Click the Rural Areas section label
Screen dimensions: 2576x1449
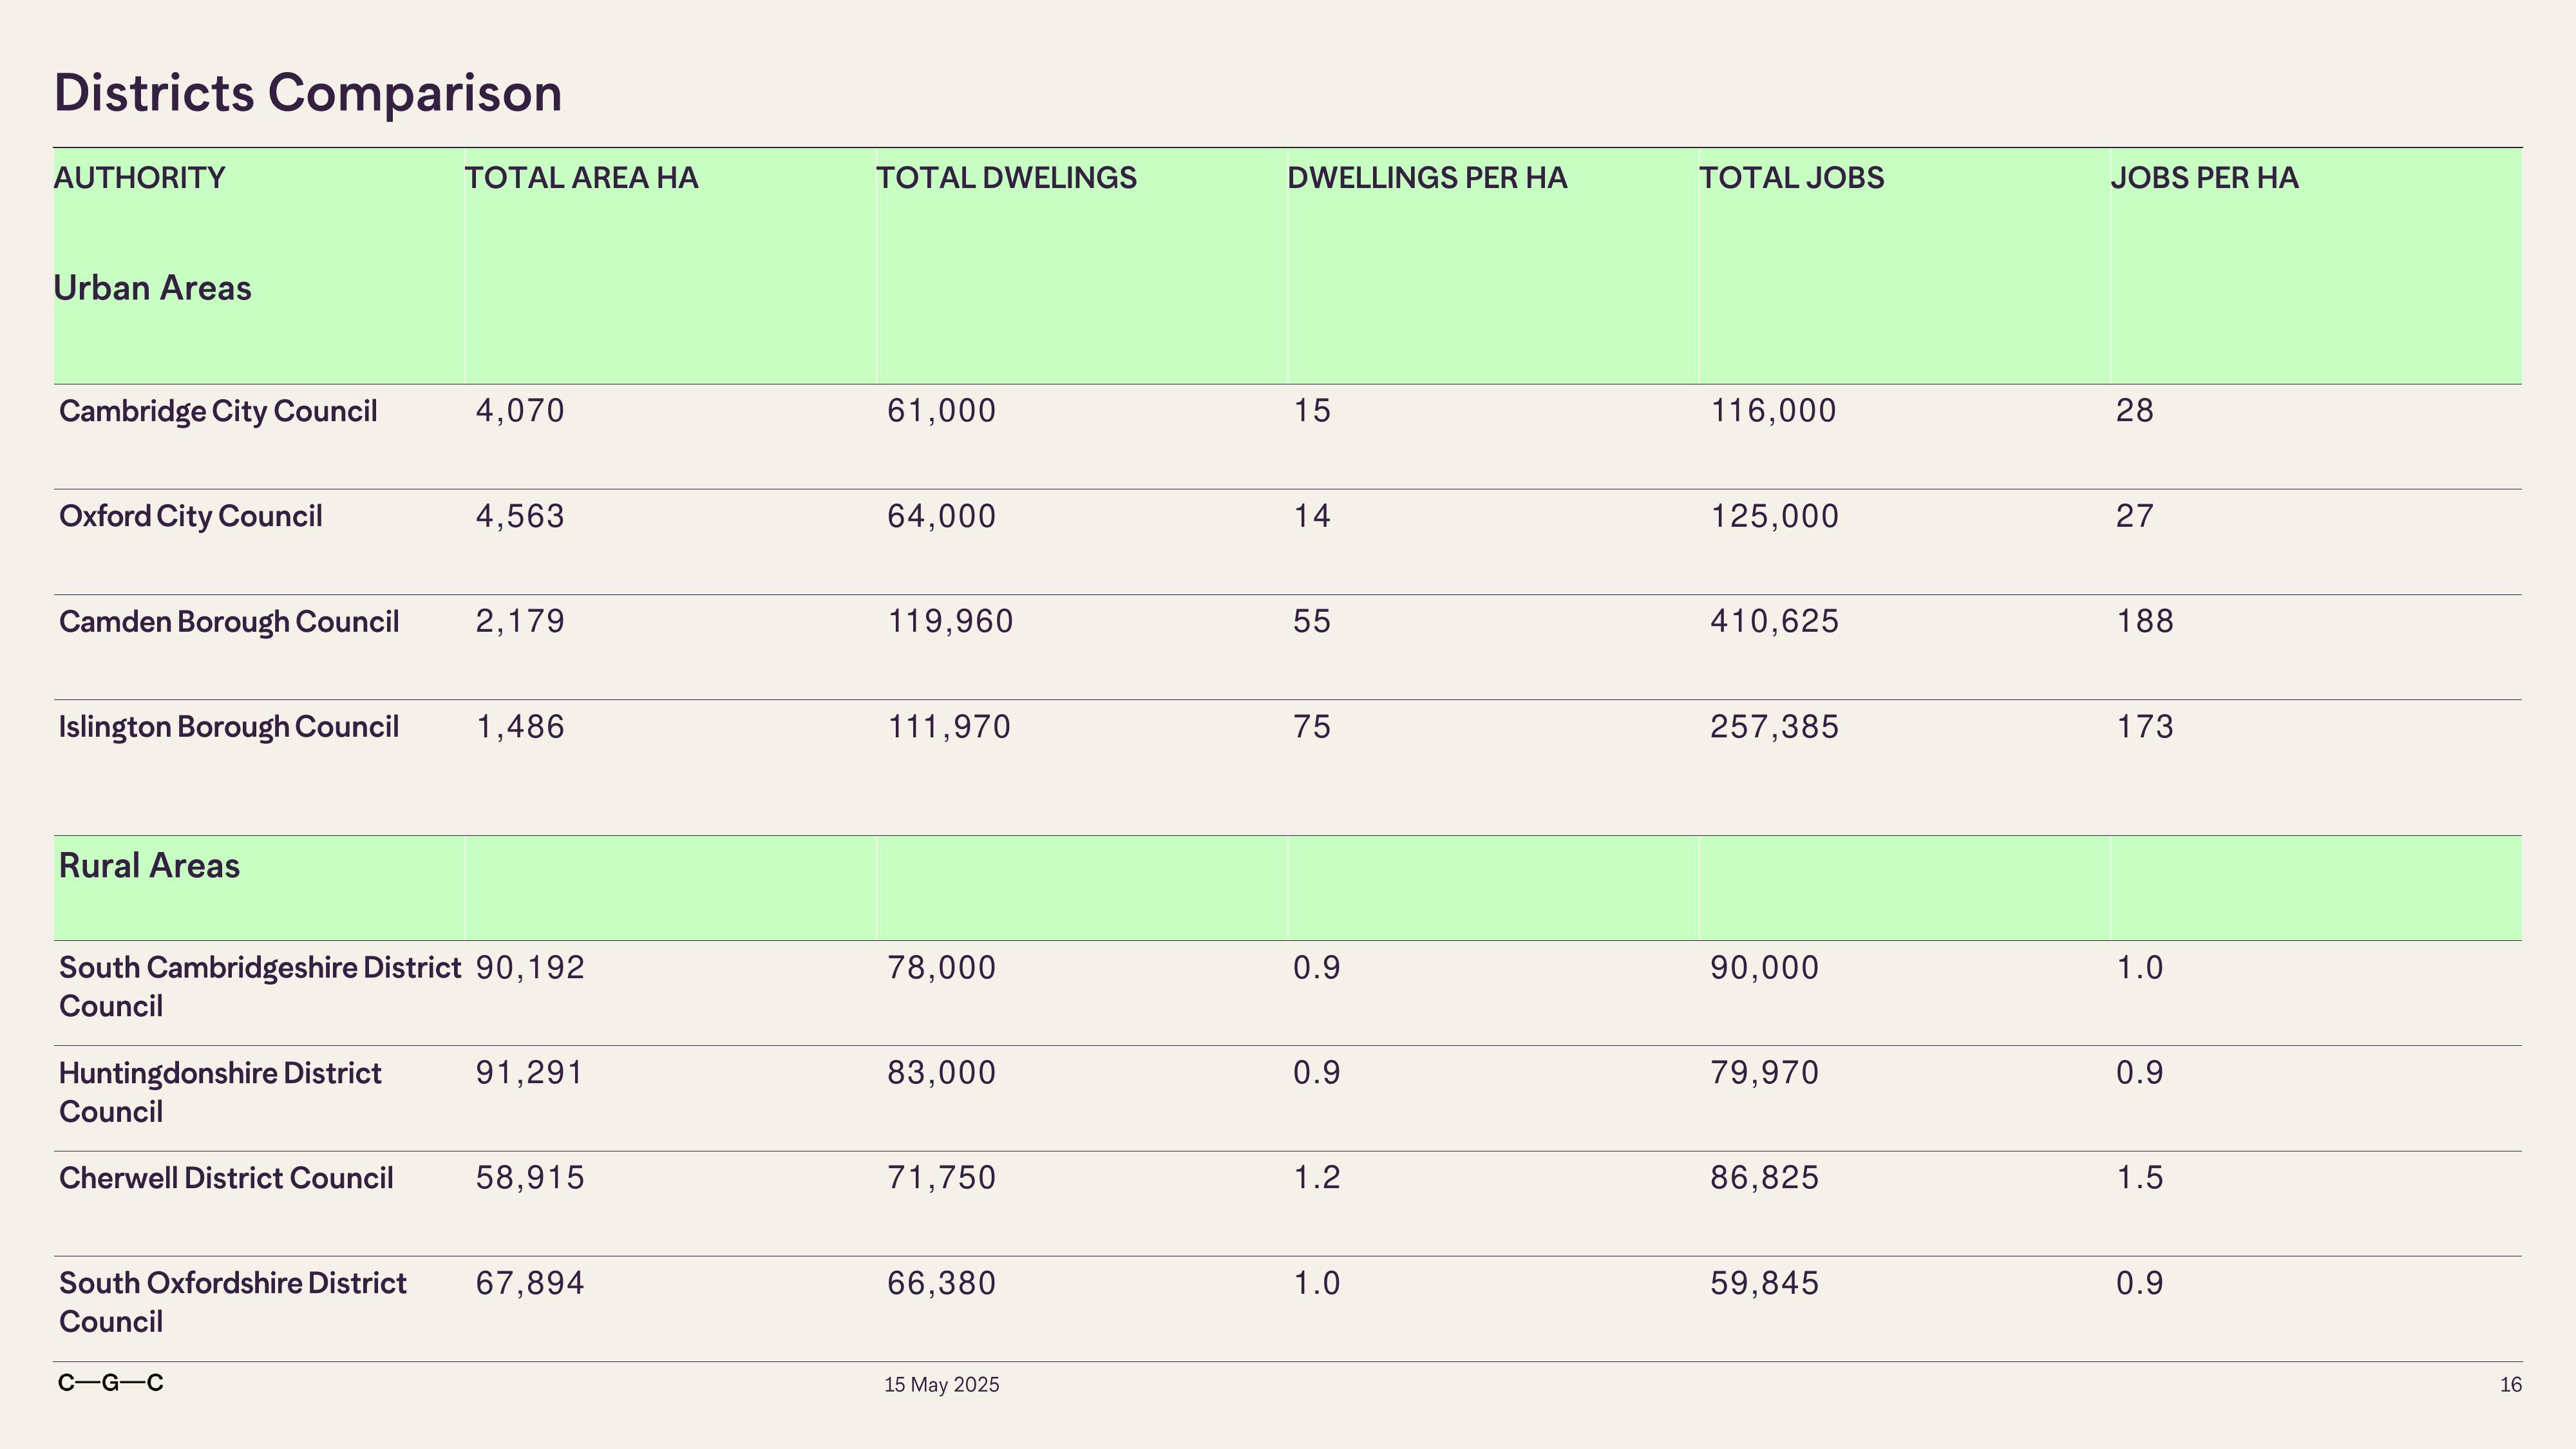(x=149, y=866)
